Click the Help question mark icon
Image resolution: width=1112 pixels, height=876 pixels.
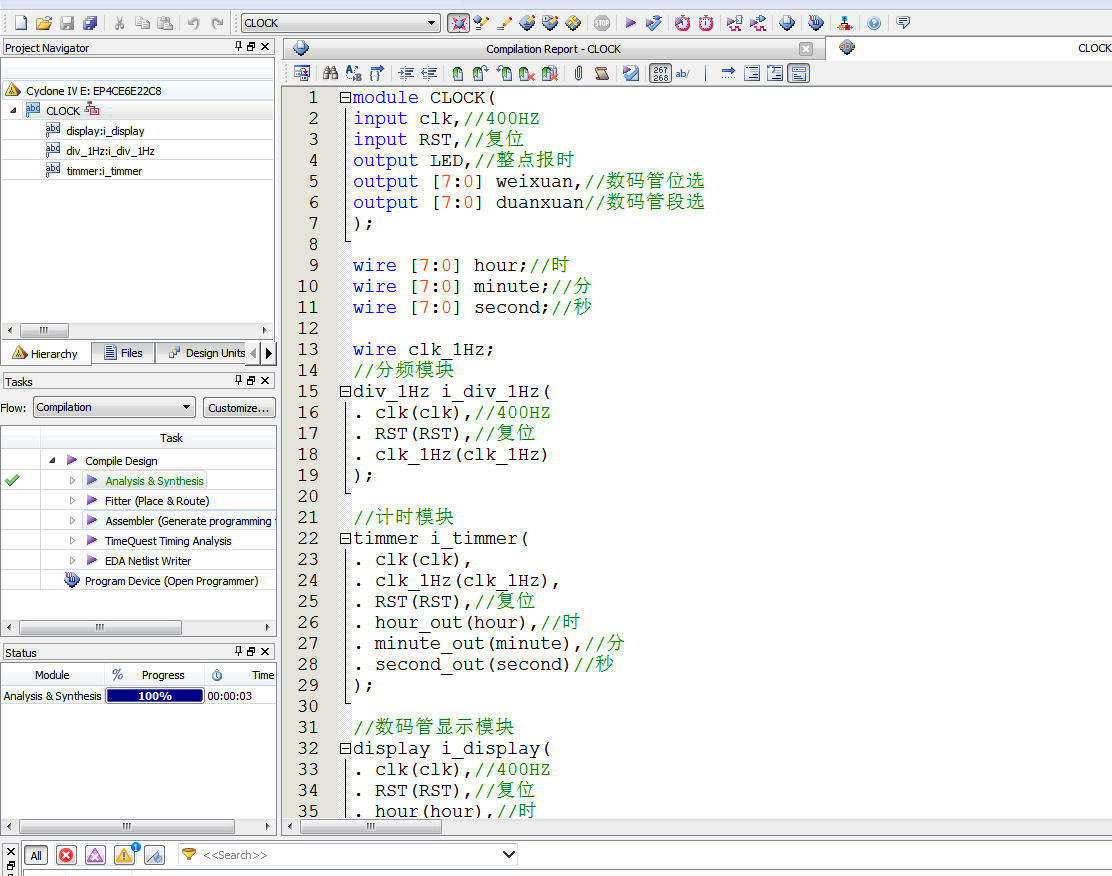pos(874,23)
